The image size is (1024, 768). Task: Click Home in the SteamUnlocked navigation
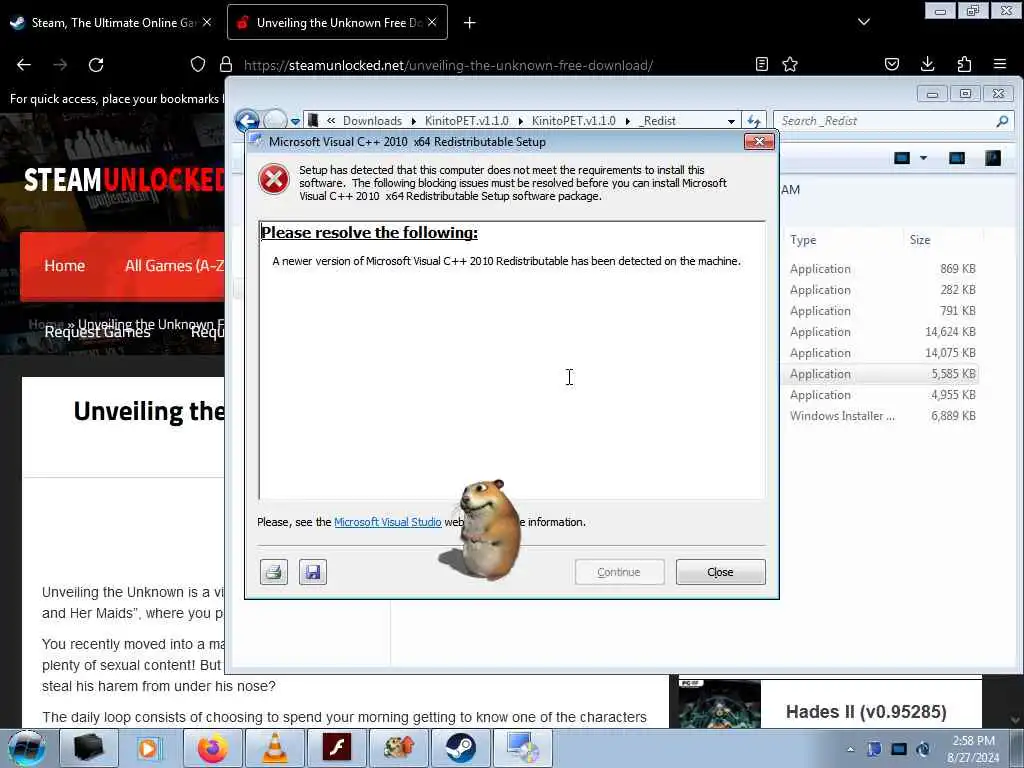pos(65,266)
